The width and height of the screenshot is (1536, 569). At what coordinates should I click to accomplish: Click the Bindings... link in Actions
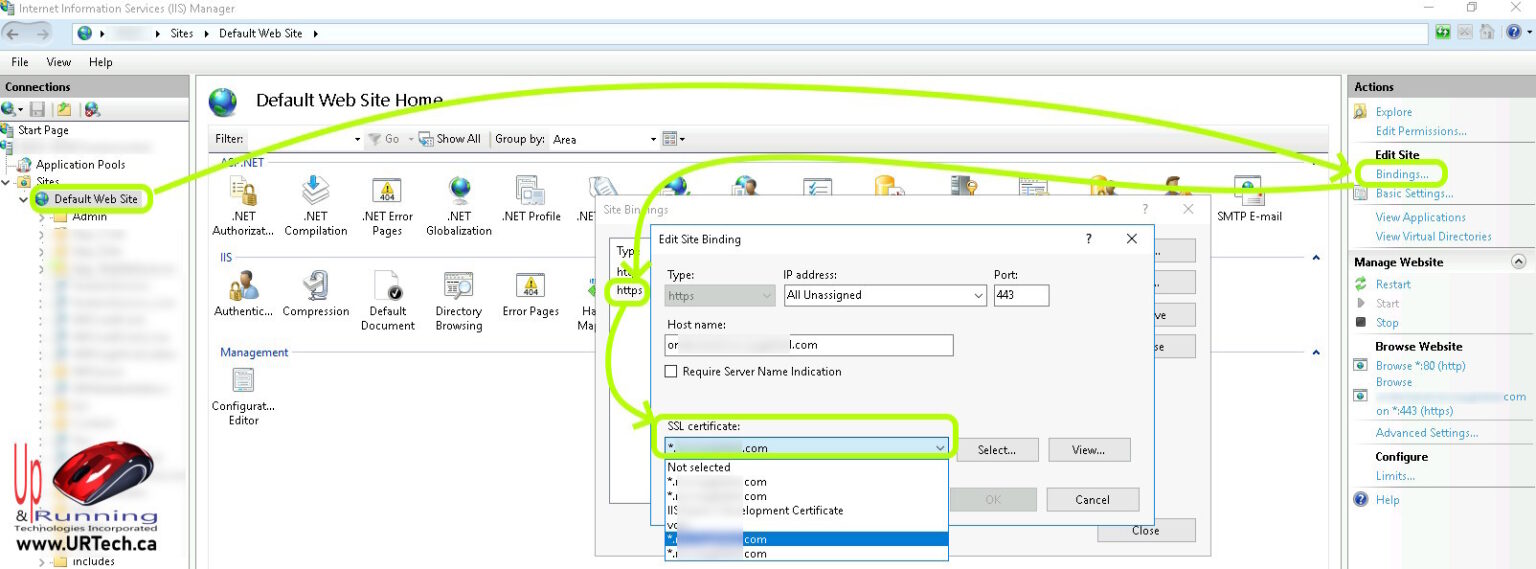coord(1401,174)
